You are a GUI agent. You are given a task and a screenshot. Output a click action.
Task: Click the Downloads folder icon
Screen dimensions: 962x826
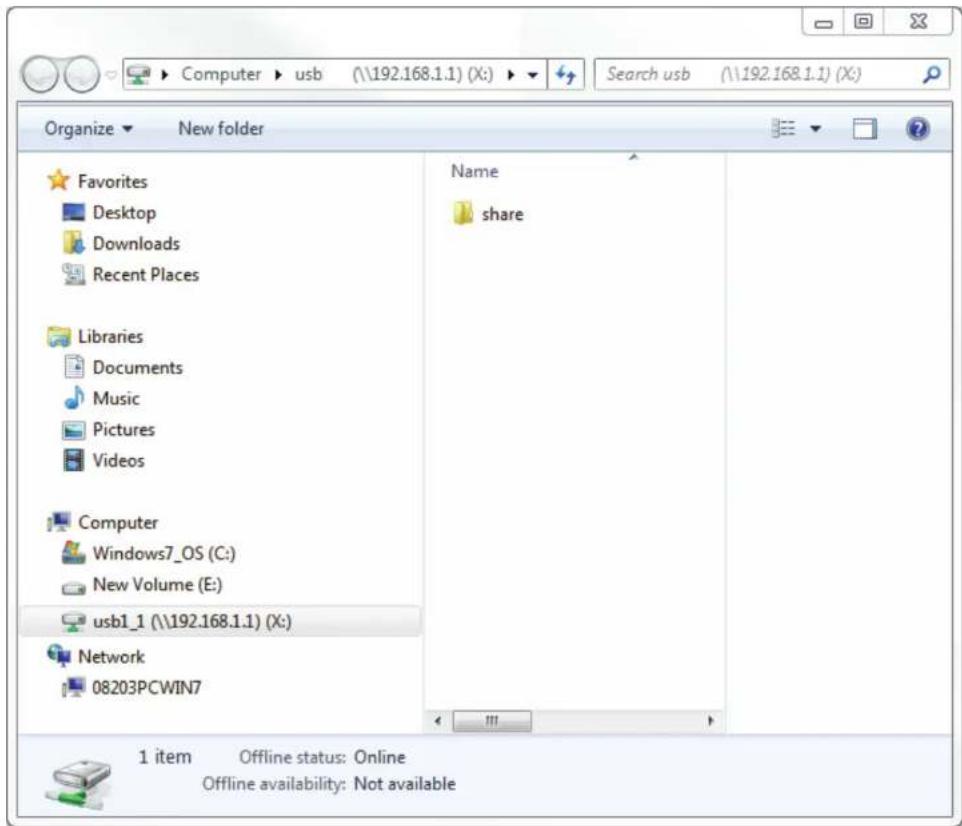coord(74,243)
